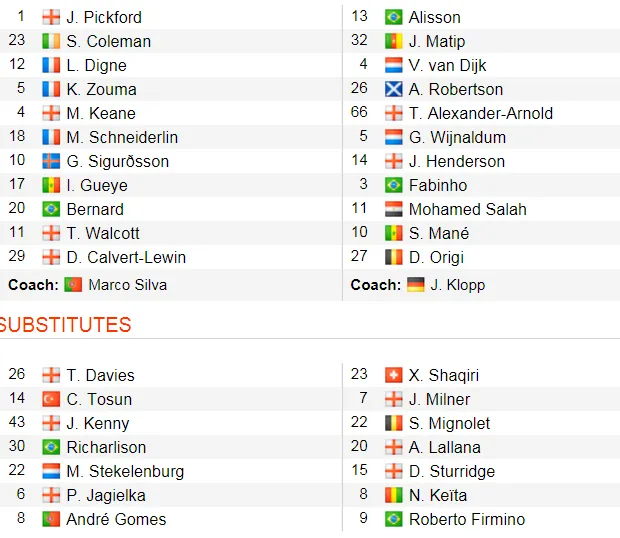The width and height of the screenshot is (620, 538).
Task: Select Richarlison in the substitutes list
Action: [x=106, y=447]
